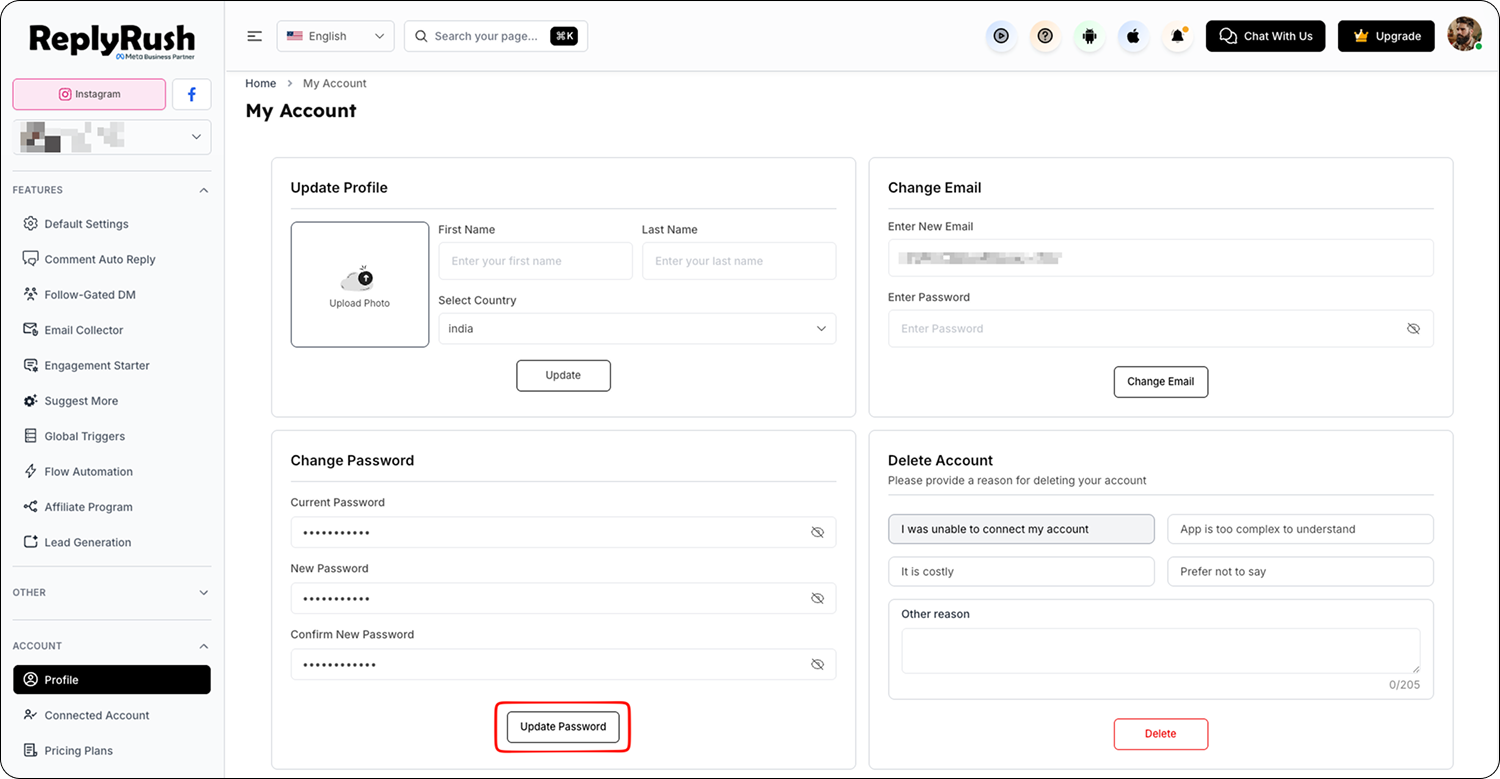Open the connected account selector dropdown
Viewport: 1500px width, 779px height.
(x=112, y=137)
